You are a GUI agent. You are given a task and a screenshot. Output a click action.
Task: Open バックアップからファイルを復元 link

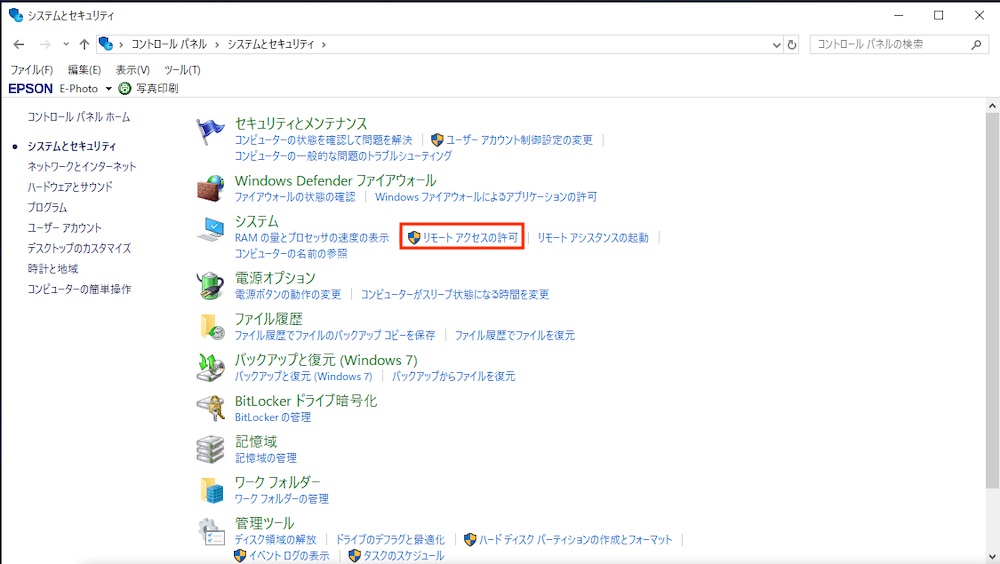[x=453, y=376]
